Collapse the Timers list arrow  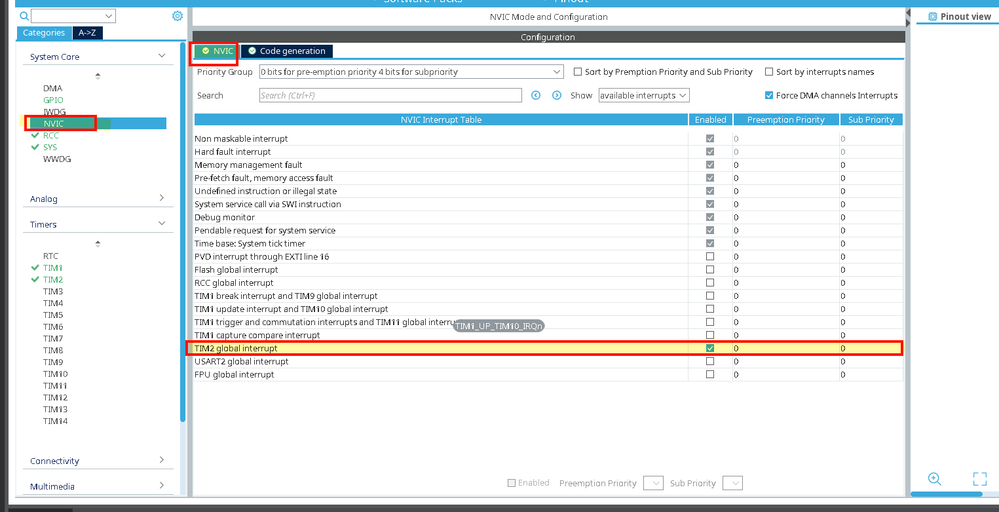click(162, 224)
